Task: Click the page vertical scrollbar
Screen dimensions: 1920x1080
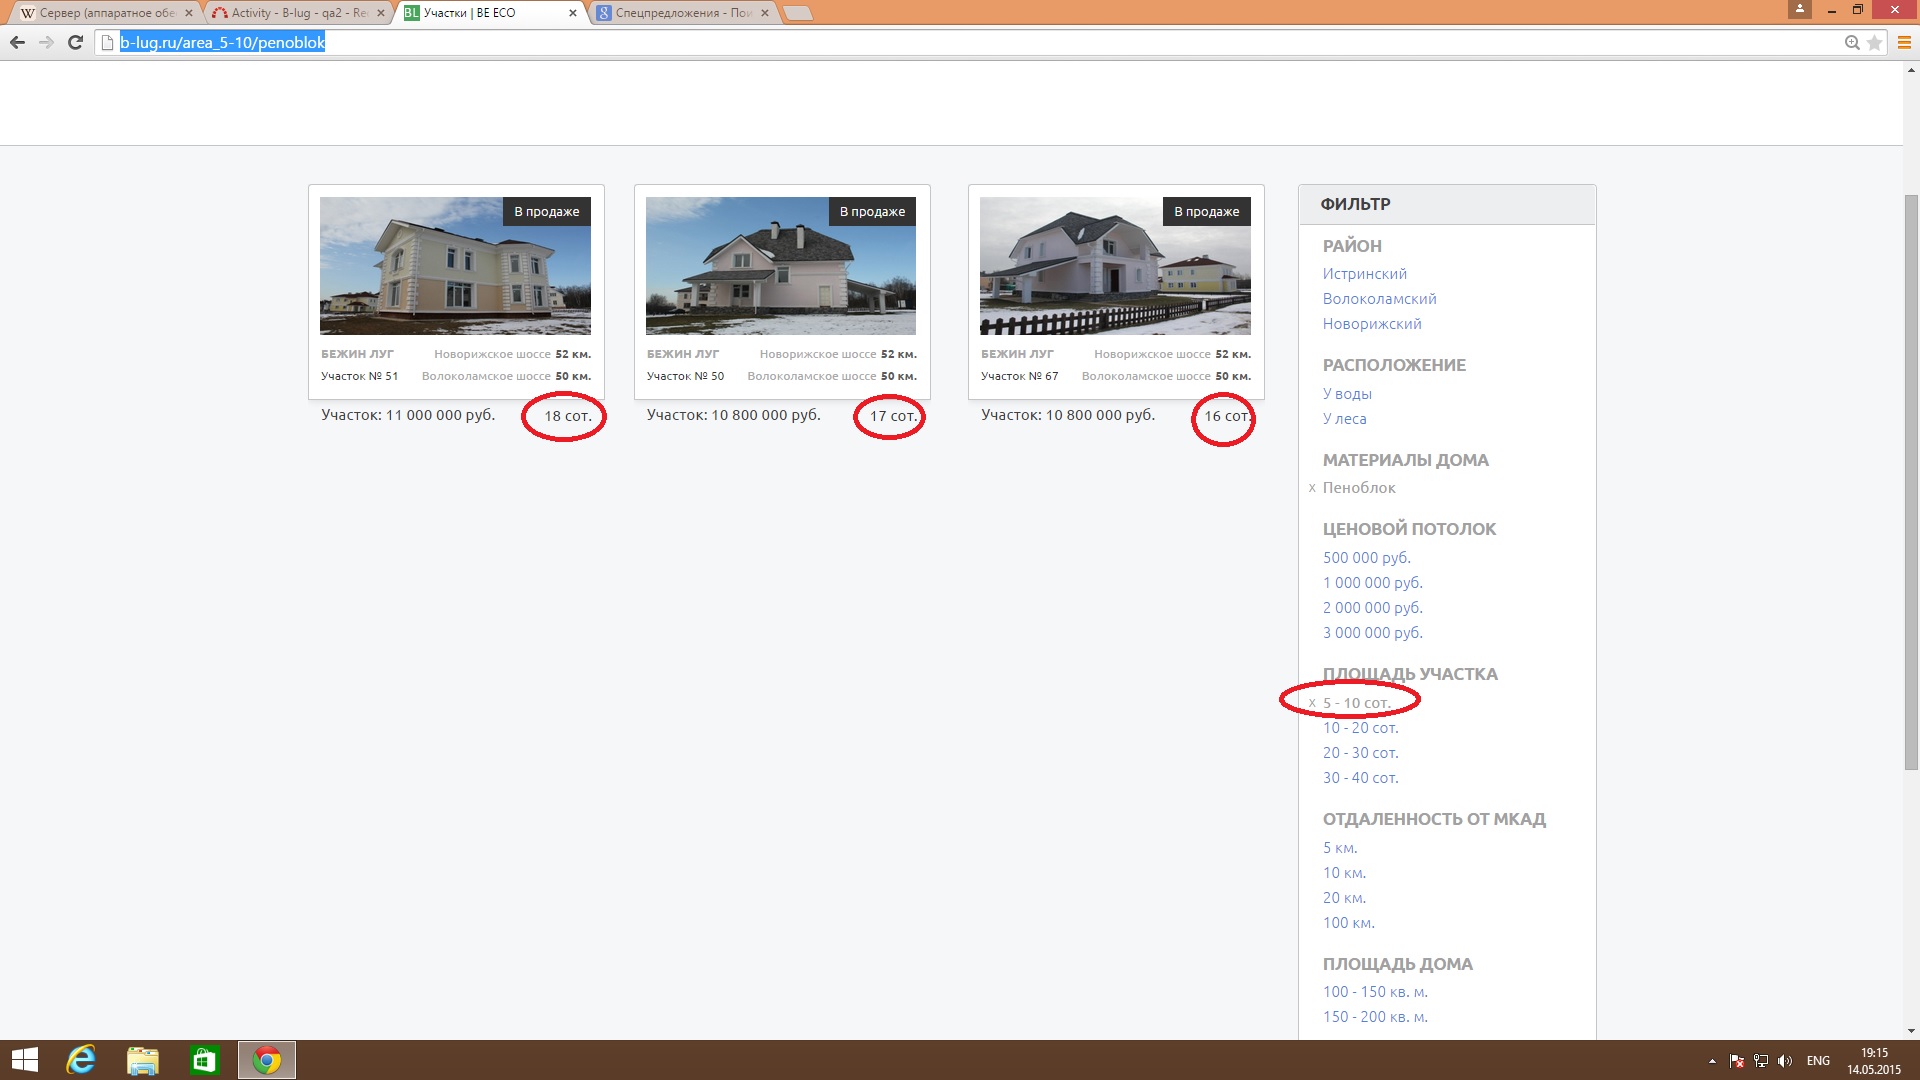Action: [1911, 480]
